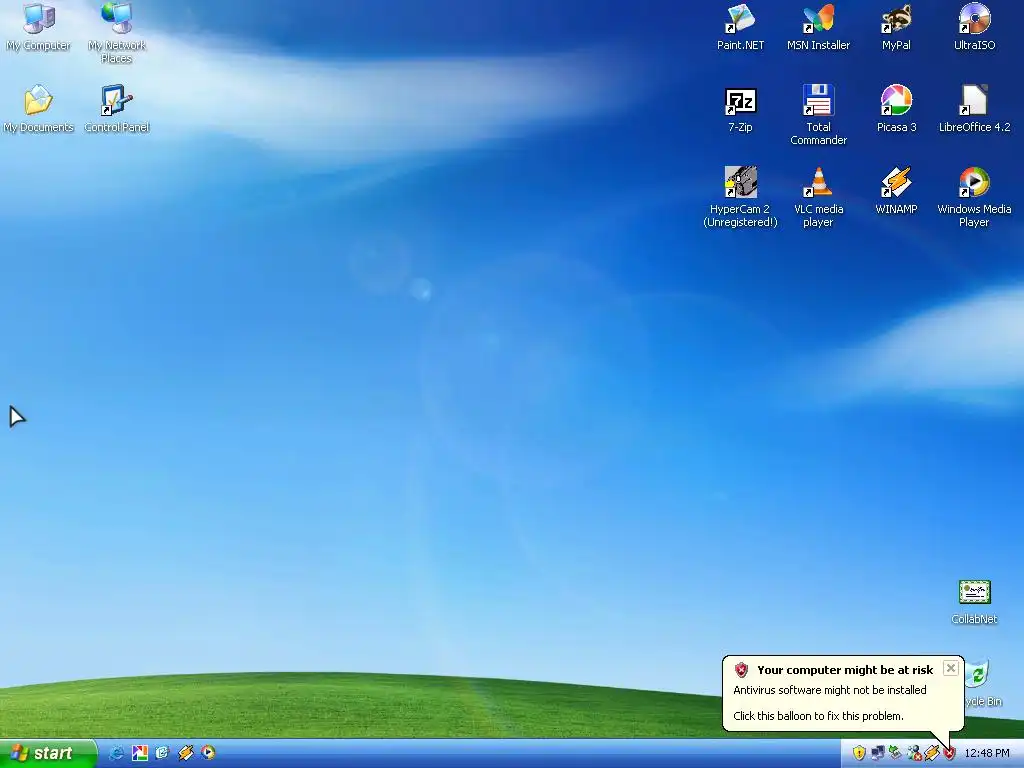This screenshot has width=1024, height=768.
Task: Click the Winamp agent tray icon
Action: (x=931, y=754)
